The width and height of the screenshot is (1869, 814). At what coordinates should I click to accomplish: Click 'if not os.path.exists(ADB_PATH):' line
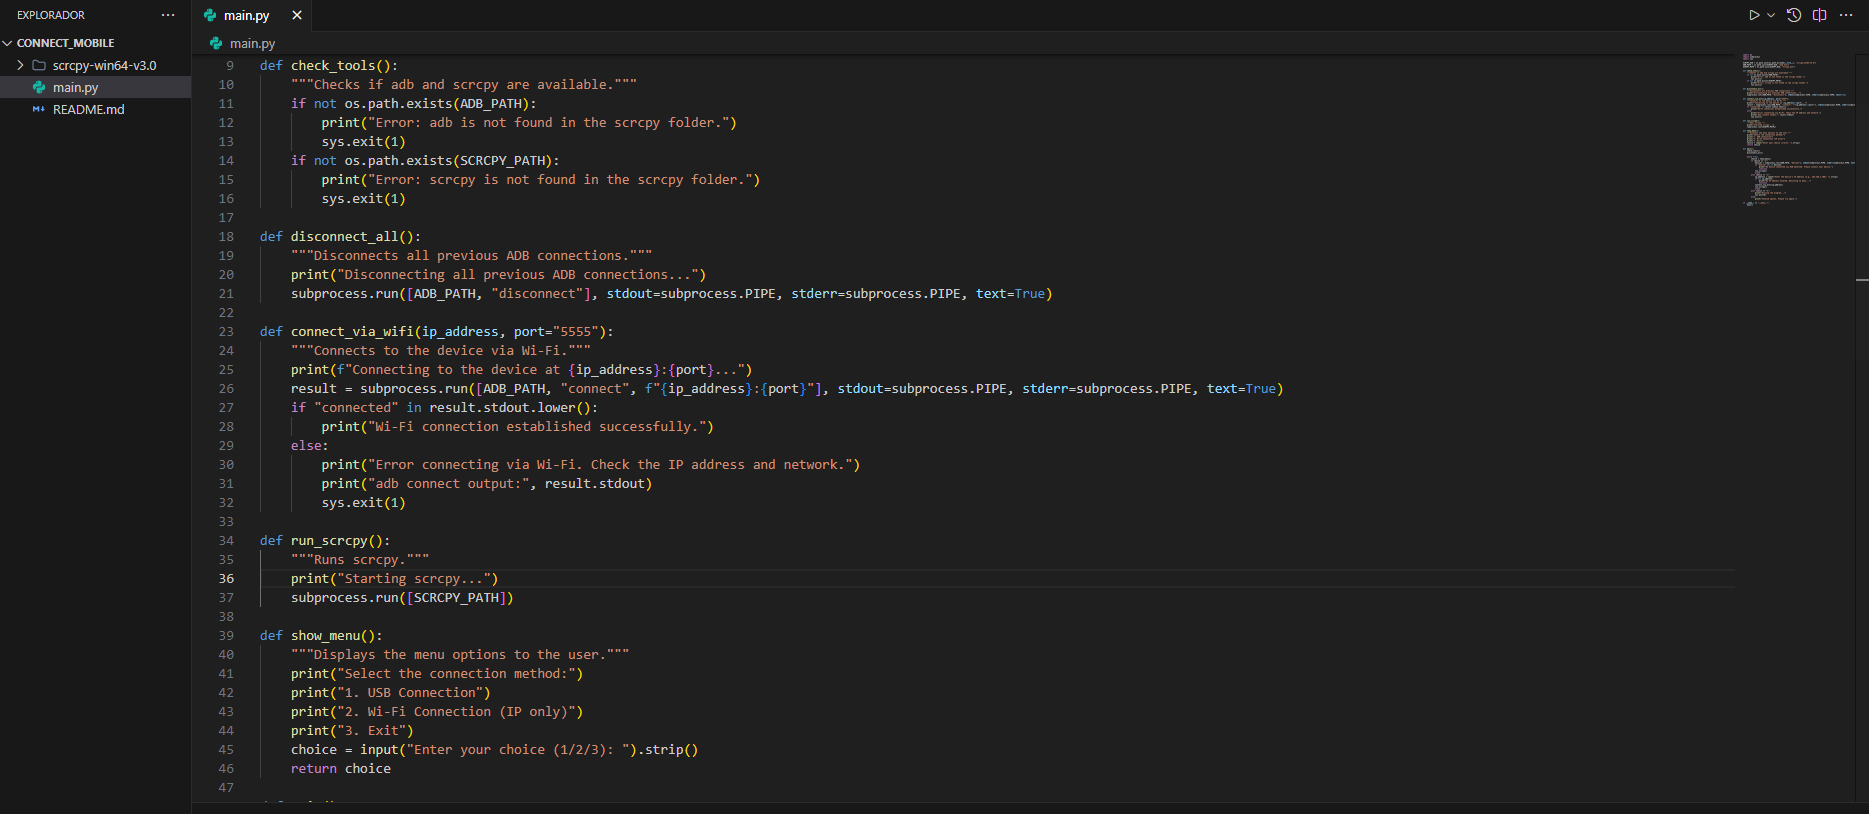tap(414, 103)
